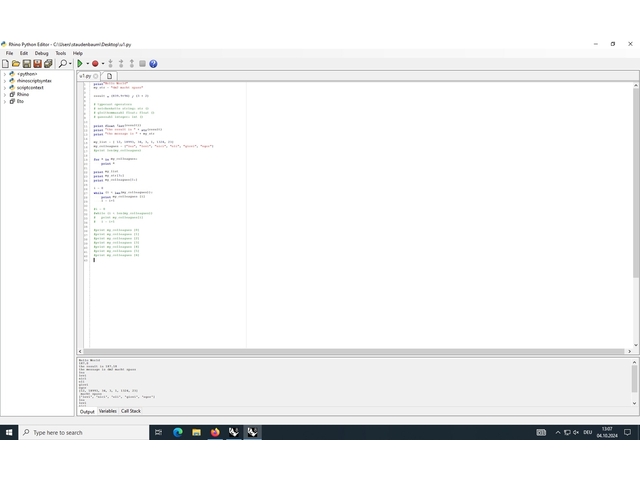Expand the Eto tree node
Screen dimensions: 640x480
(4, 102)
